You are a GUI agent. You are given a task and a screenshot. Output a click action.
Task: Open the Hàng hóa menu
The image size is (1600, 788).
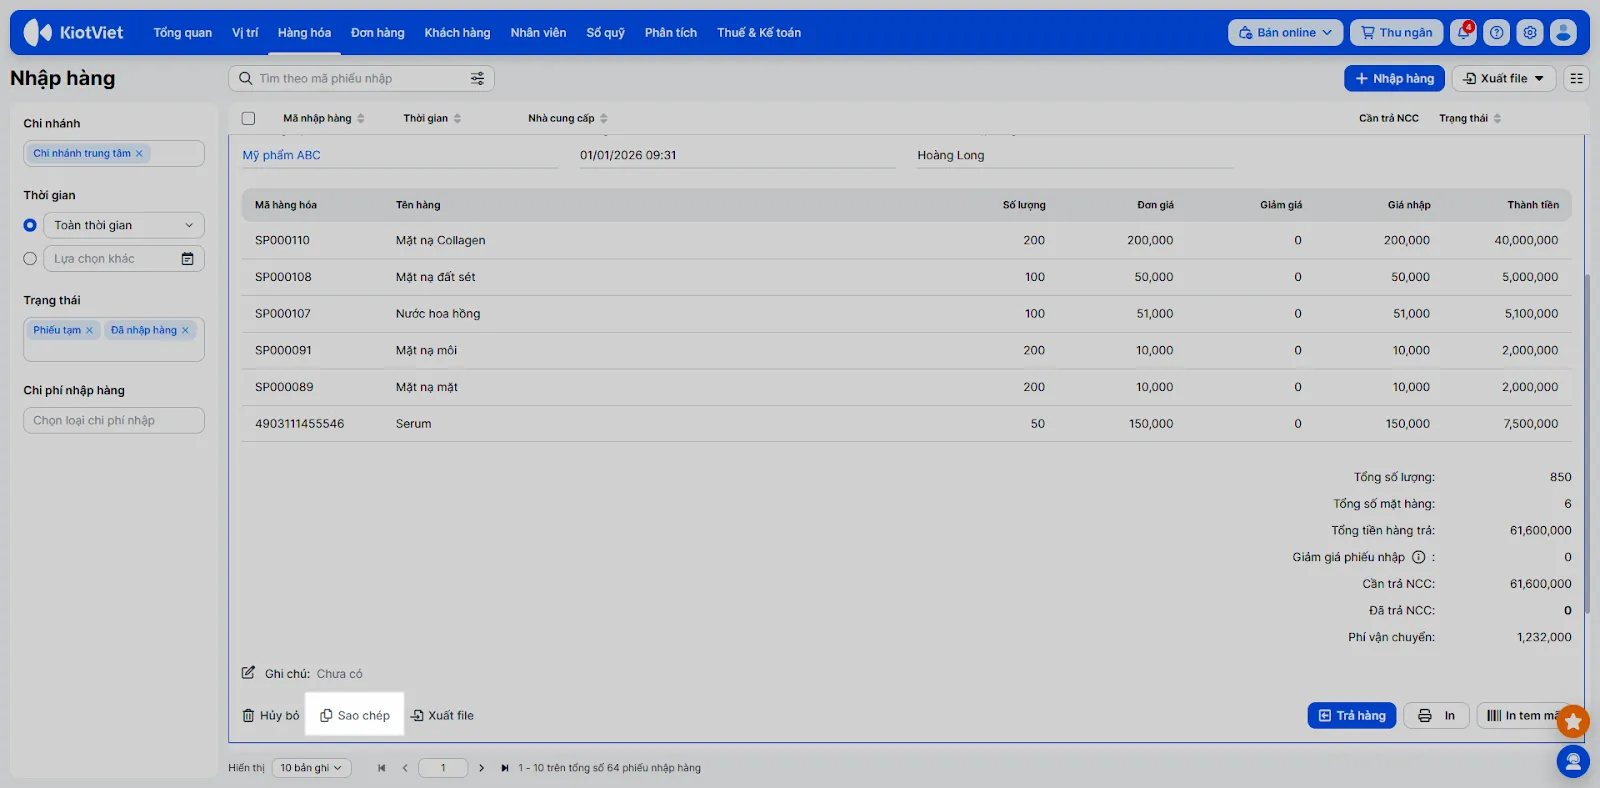point(304,33)
